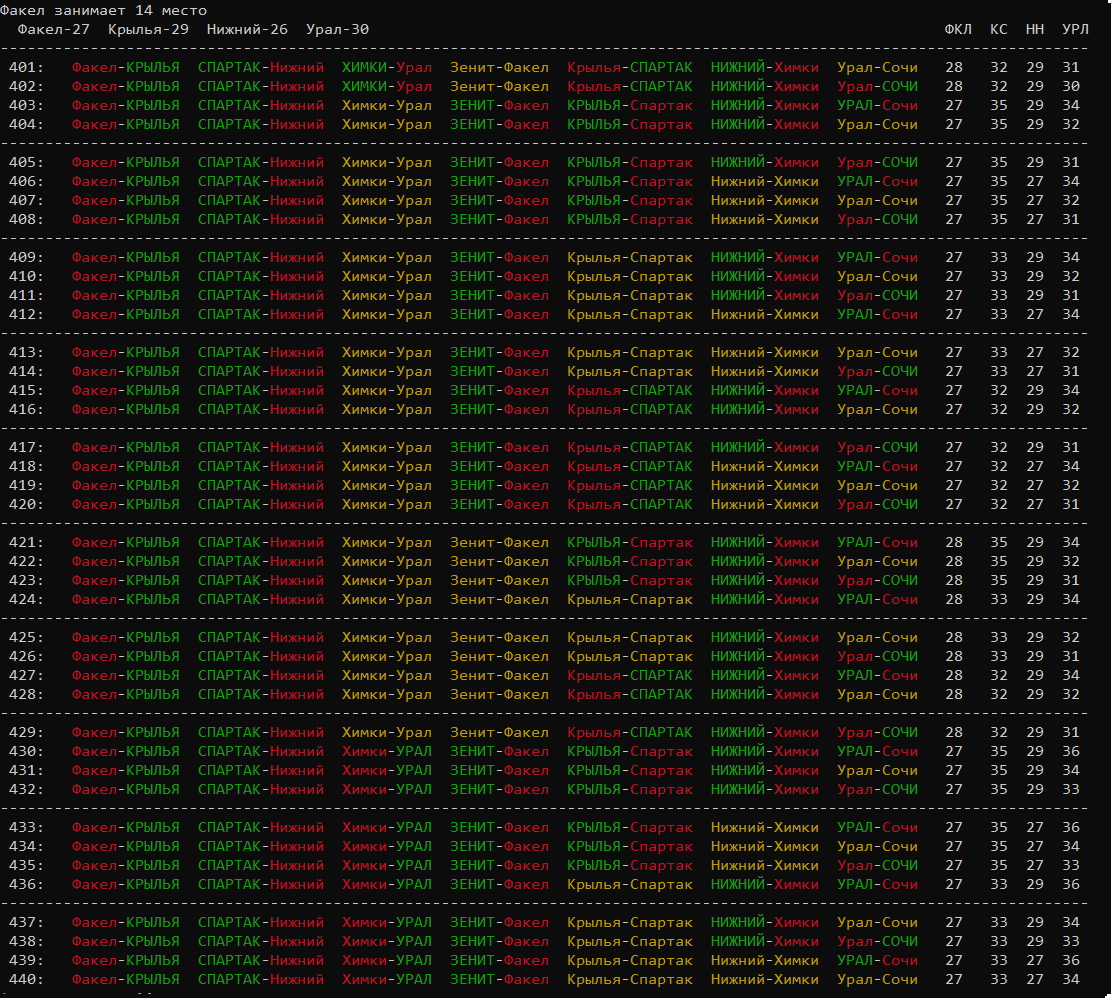Screen dimensions: 1111x998
Task: Click row number "429:"
Action: tap(26, 733)
